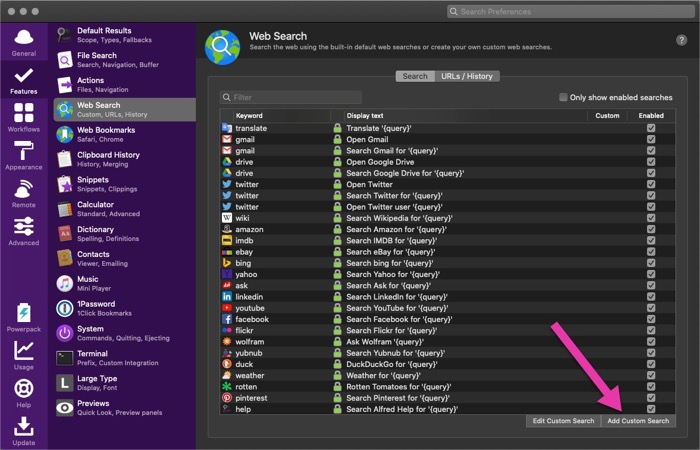Toggle Only show enabled searches checkbox

pos(563,97)
